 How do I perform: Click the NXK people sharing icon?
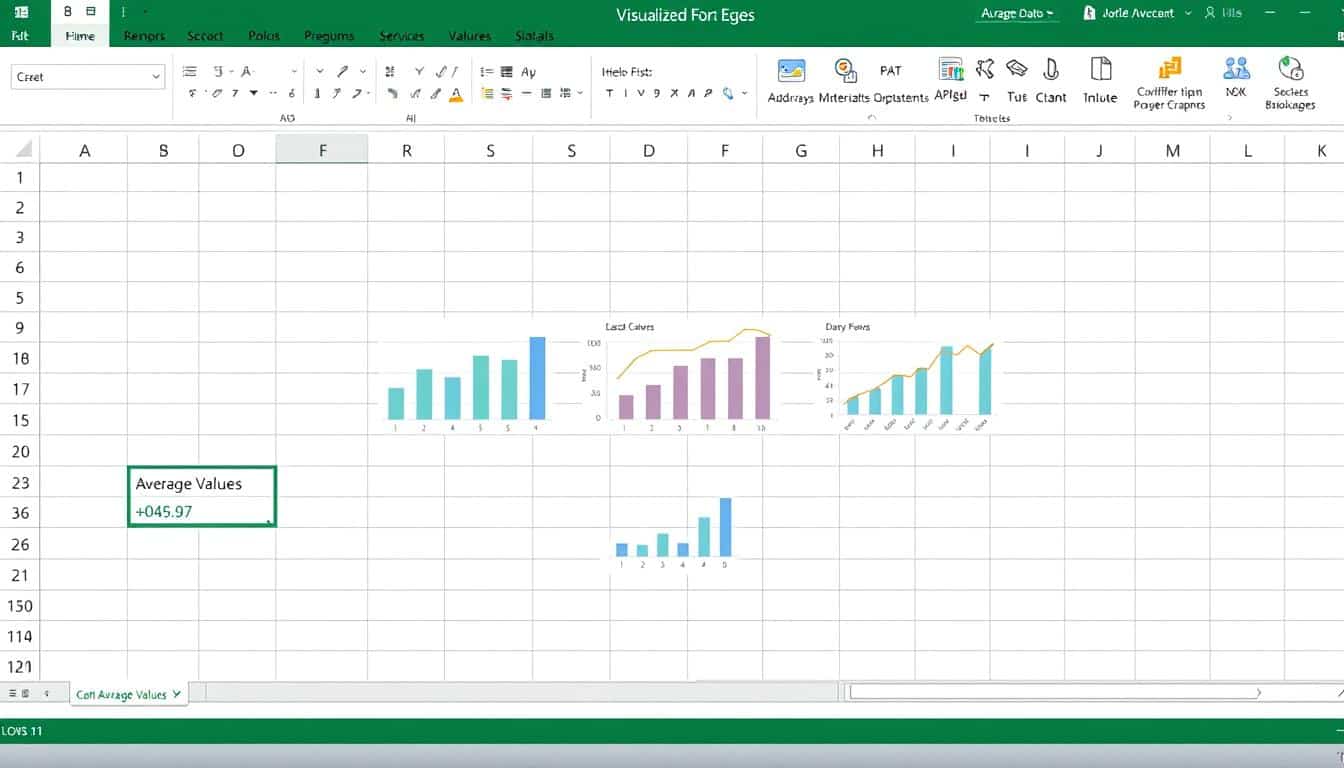tap(1235, 72)
